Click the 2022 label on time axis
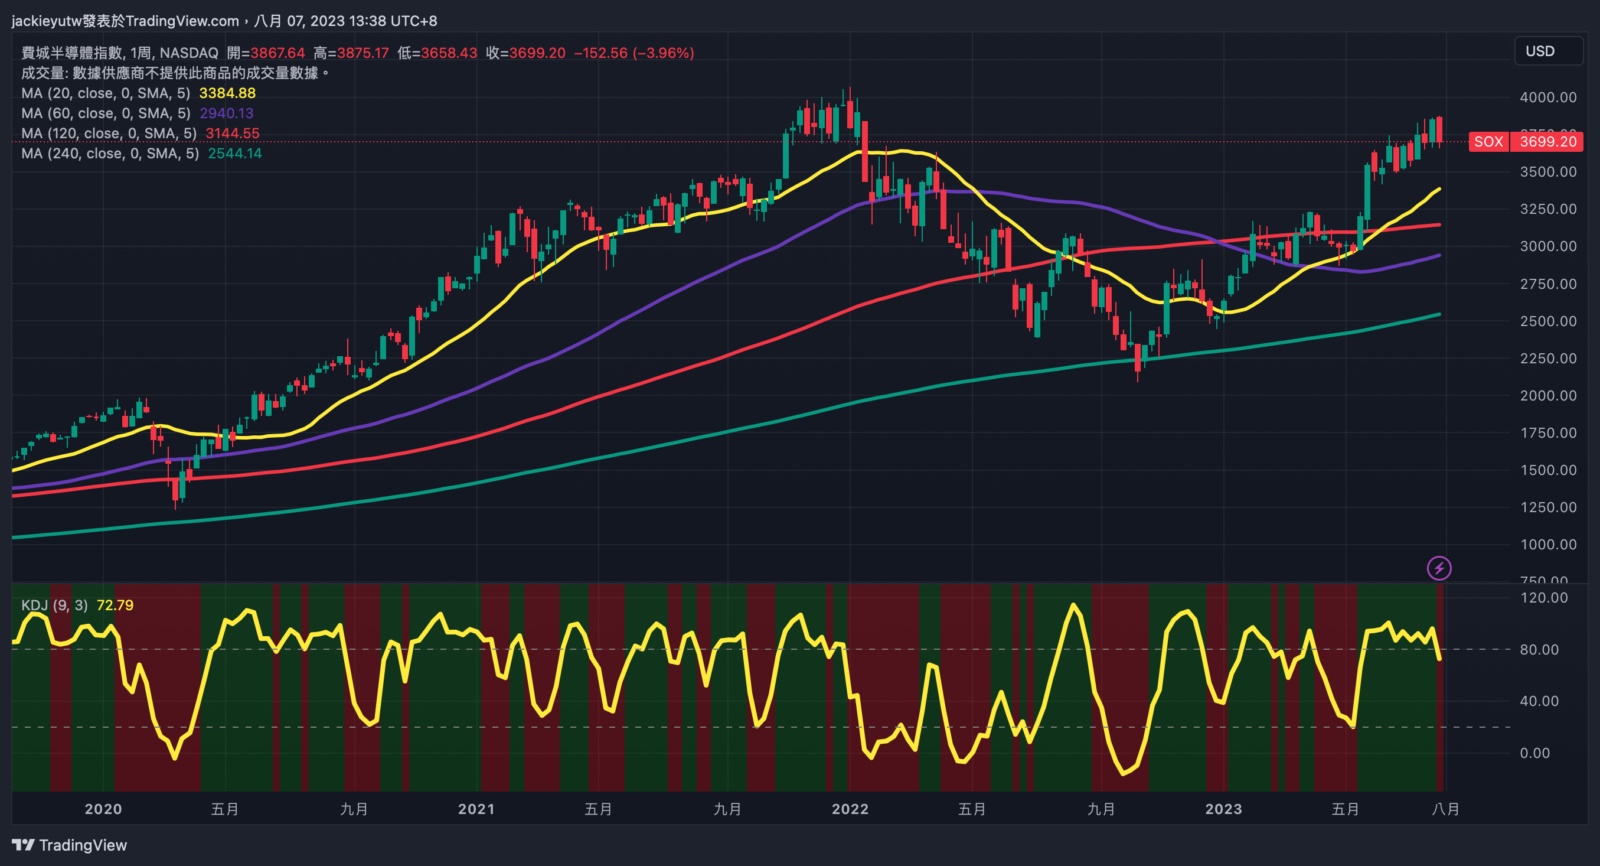1600x866 pixels. (850, 809)
